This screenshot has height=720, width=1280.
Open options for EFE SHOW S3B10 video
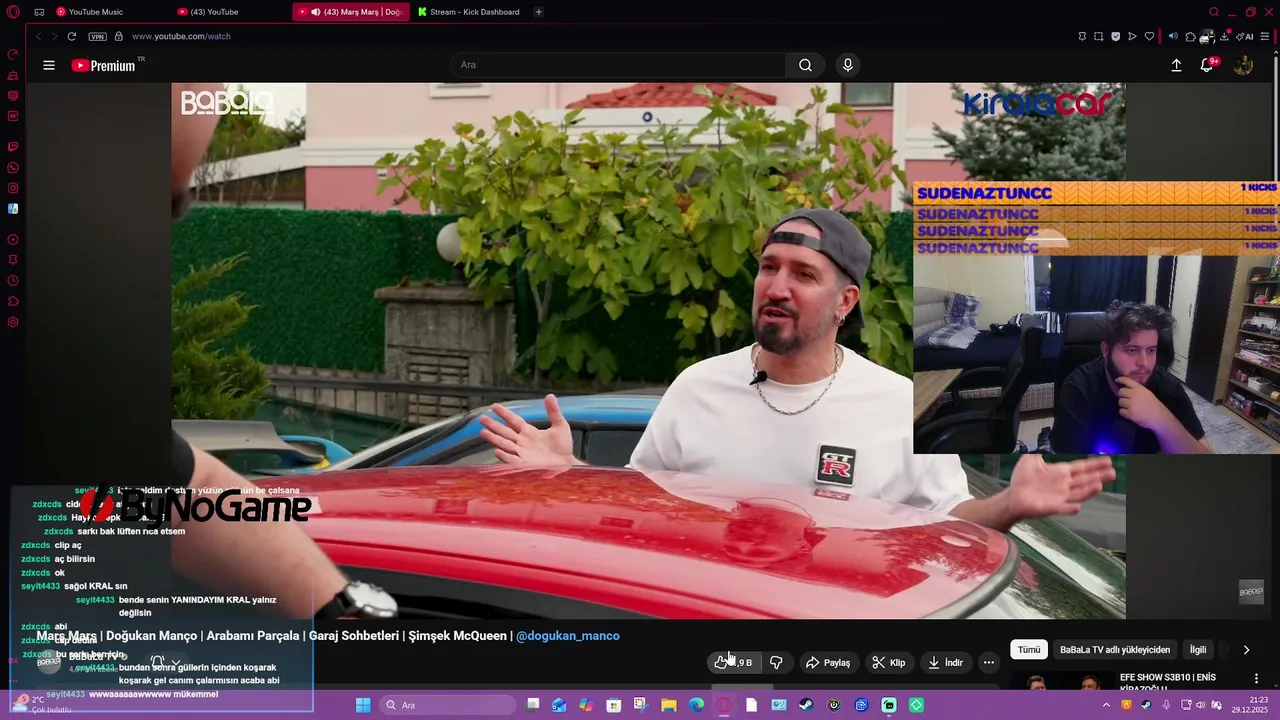point(1256,679)
